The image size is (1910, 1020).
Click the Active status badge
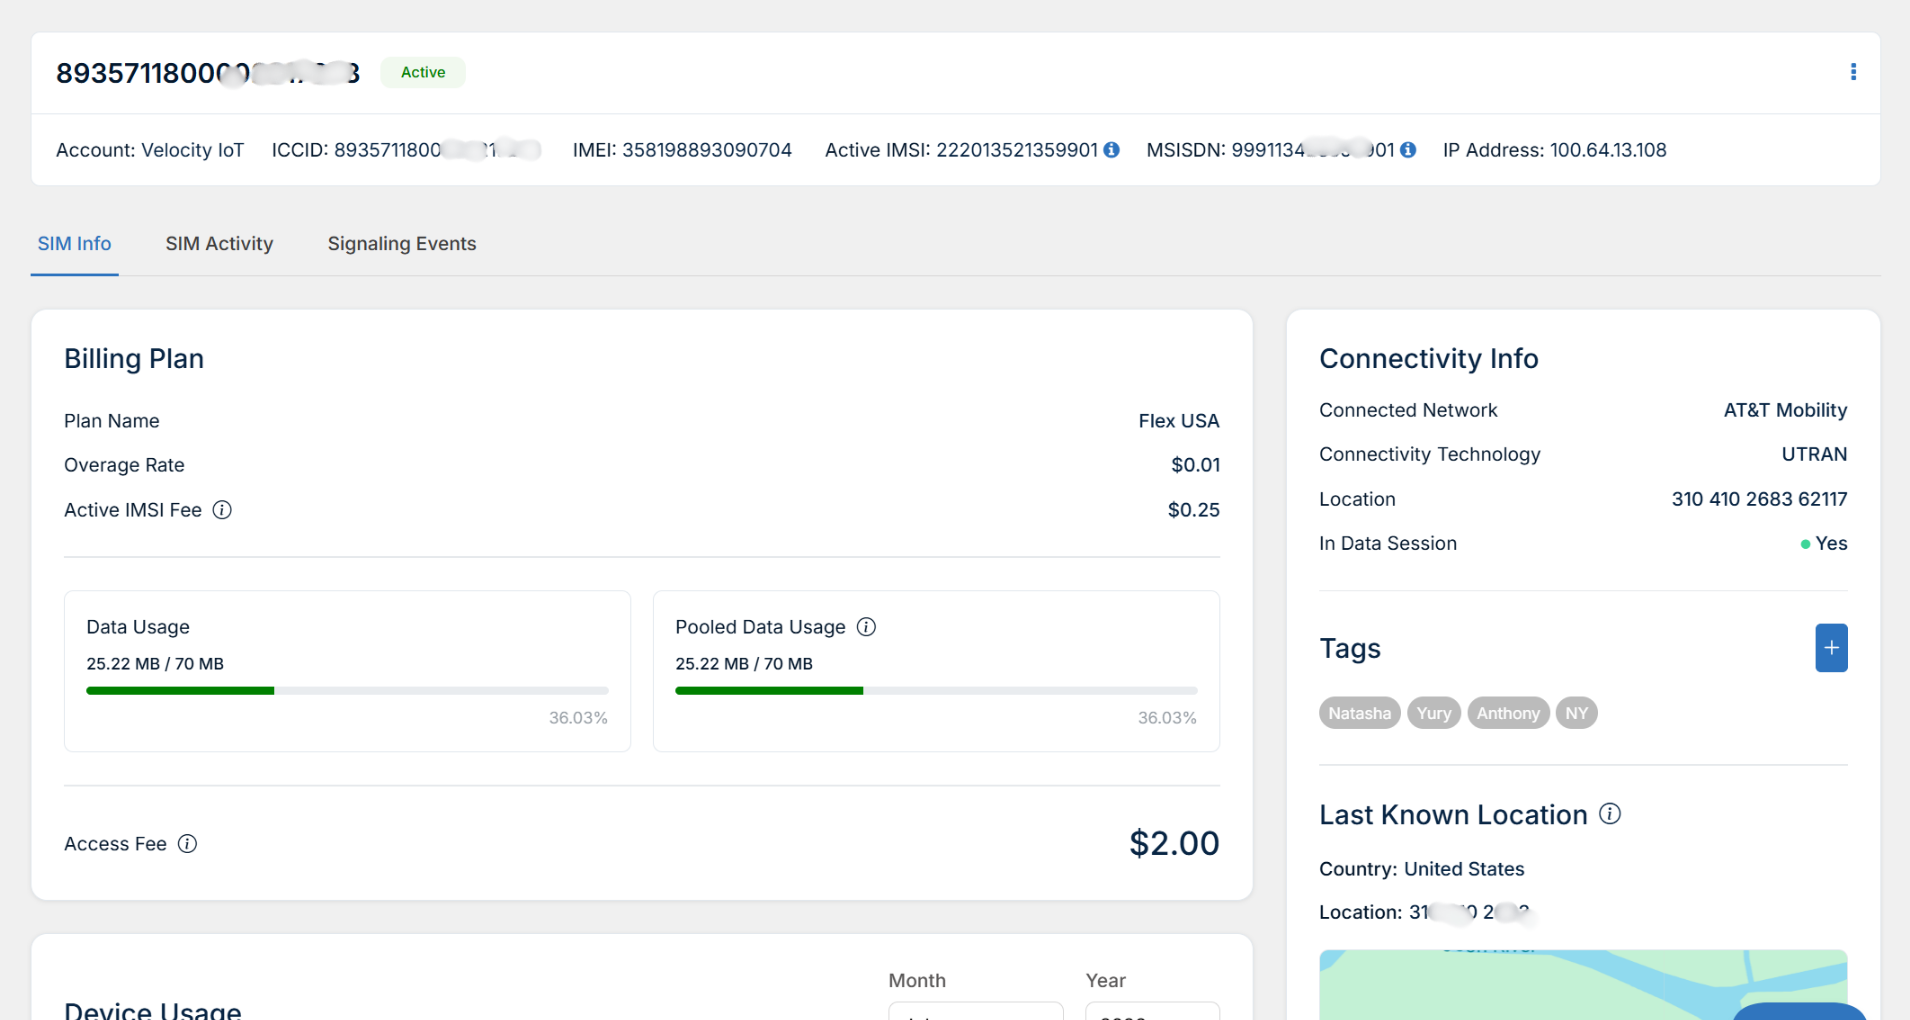tap(423, 72)
